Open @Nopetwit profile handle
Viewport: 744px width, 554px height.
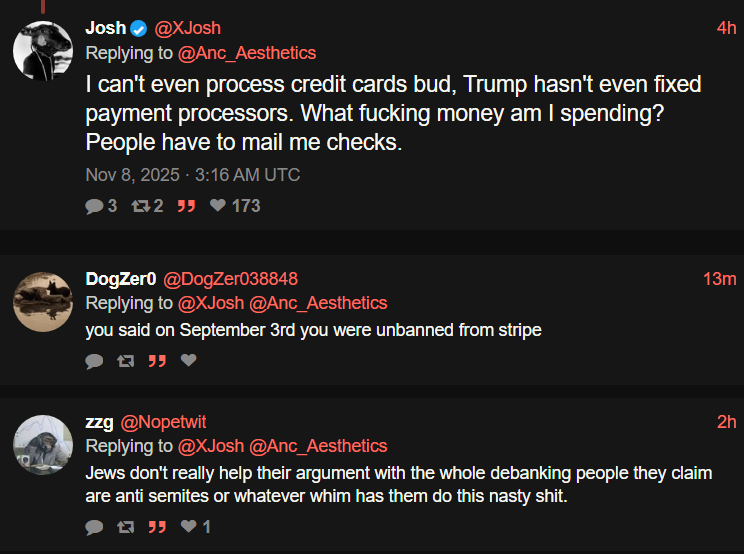[163, 422]
